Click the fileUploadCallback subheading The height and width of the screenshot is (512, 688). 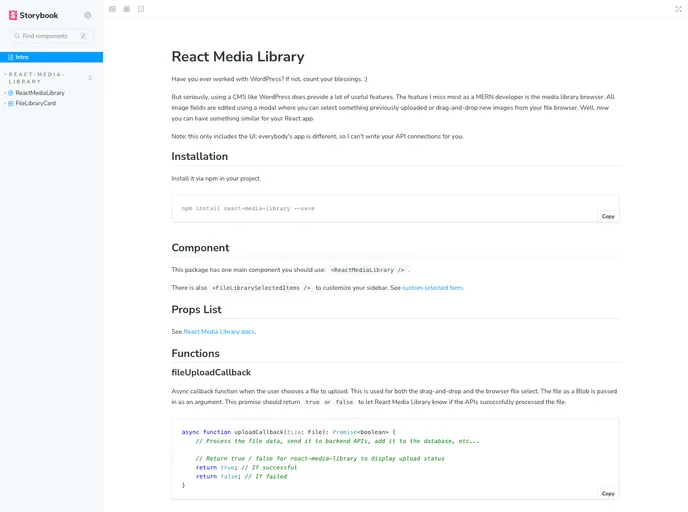(x=211, y=372)
